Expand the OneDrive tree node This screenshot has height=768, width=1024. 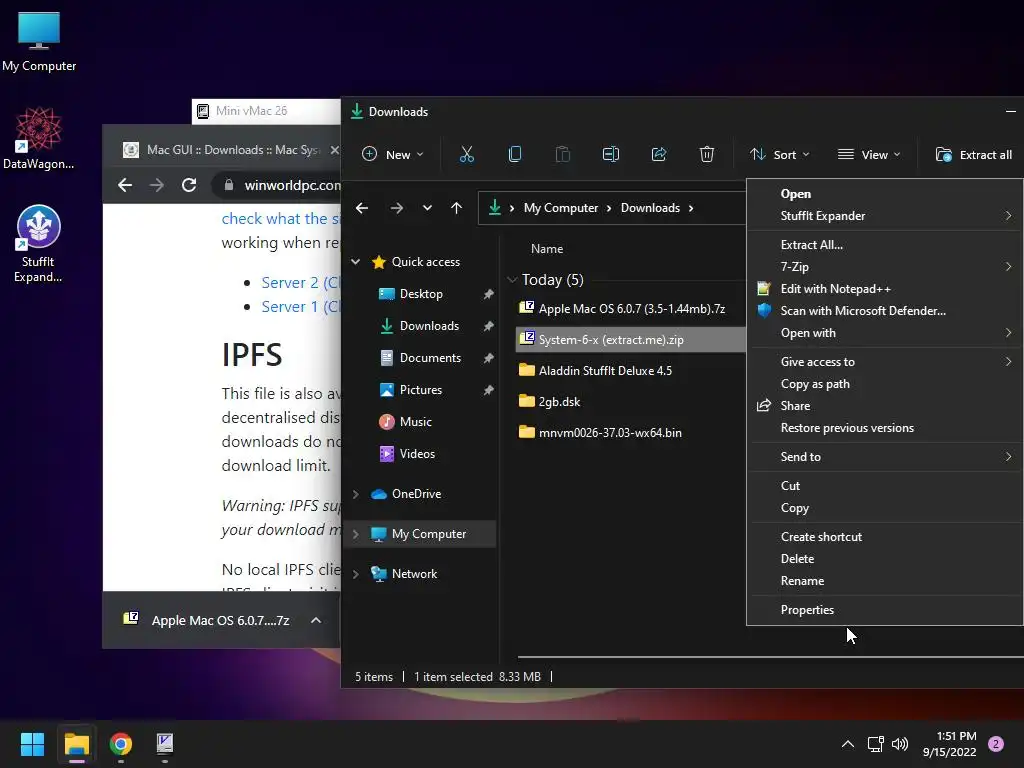click(x=355, y=494)
